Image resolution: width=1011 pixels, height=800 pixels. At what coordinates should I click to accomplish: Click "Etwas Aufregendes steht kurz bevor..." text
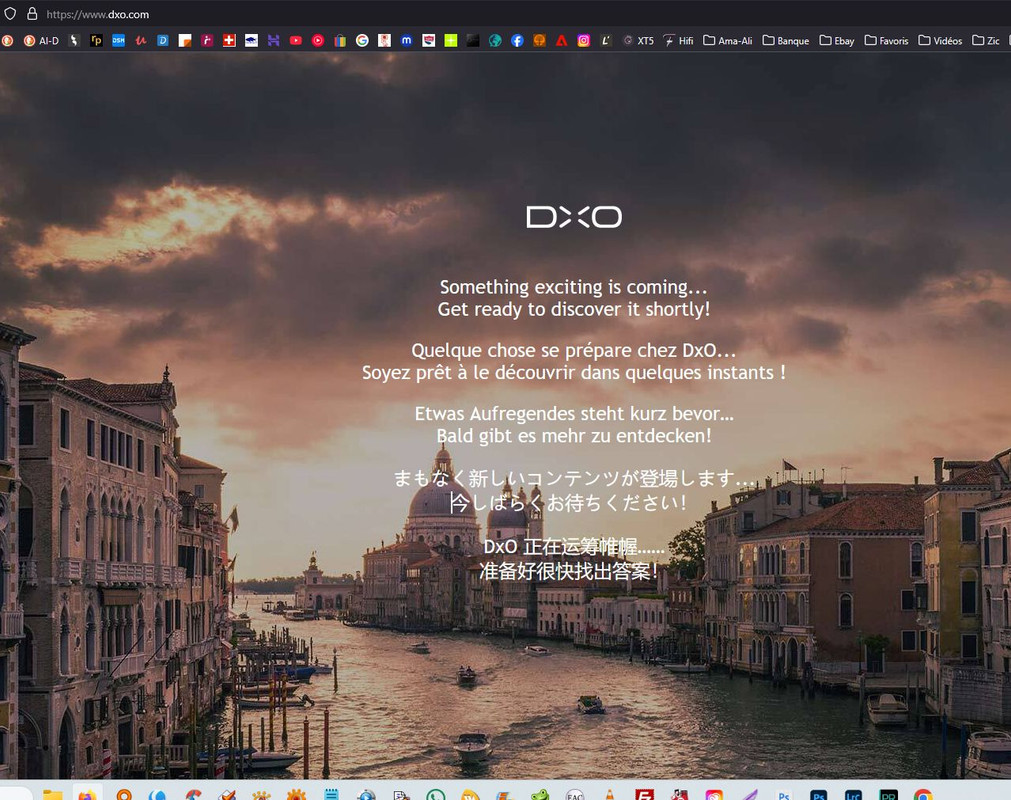coord(574,413)
